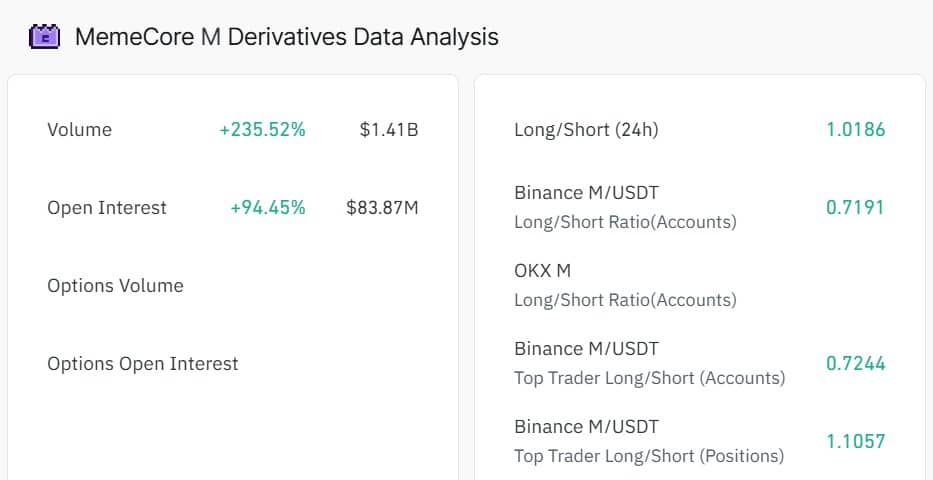The width and height of the screenshot is (933, 480).
Task: Click the MemeCore M Derivatives Data Analysis title
Action: (286, 37)
